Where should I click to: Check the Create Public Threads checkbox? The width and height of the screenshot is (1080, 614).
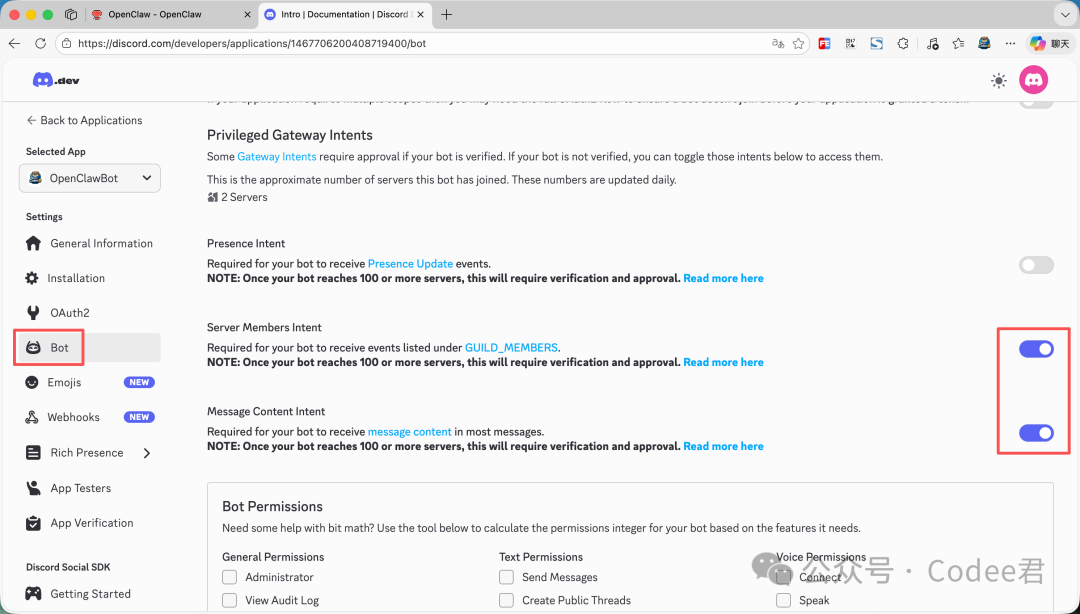[506, 600]
